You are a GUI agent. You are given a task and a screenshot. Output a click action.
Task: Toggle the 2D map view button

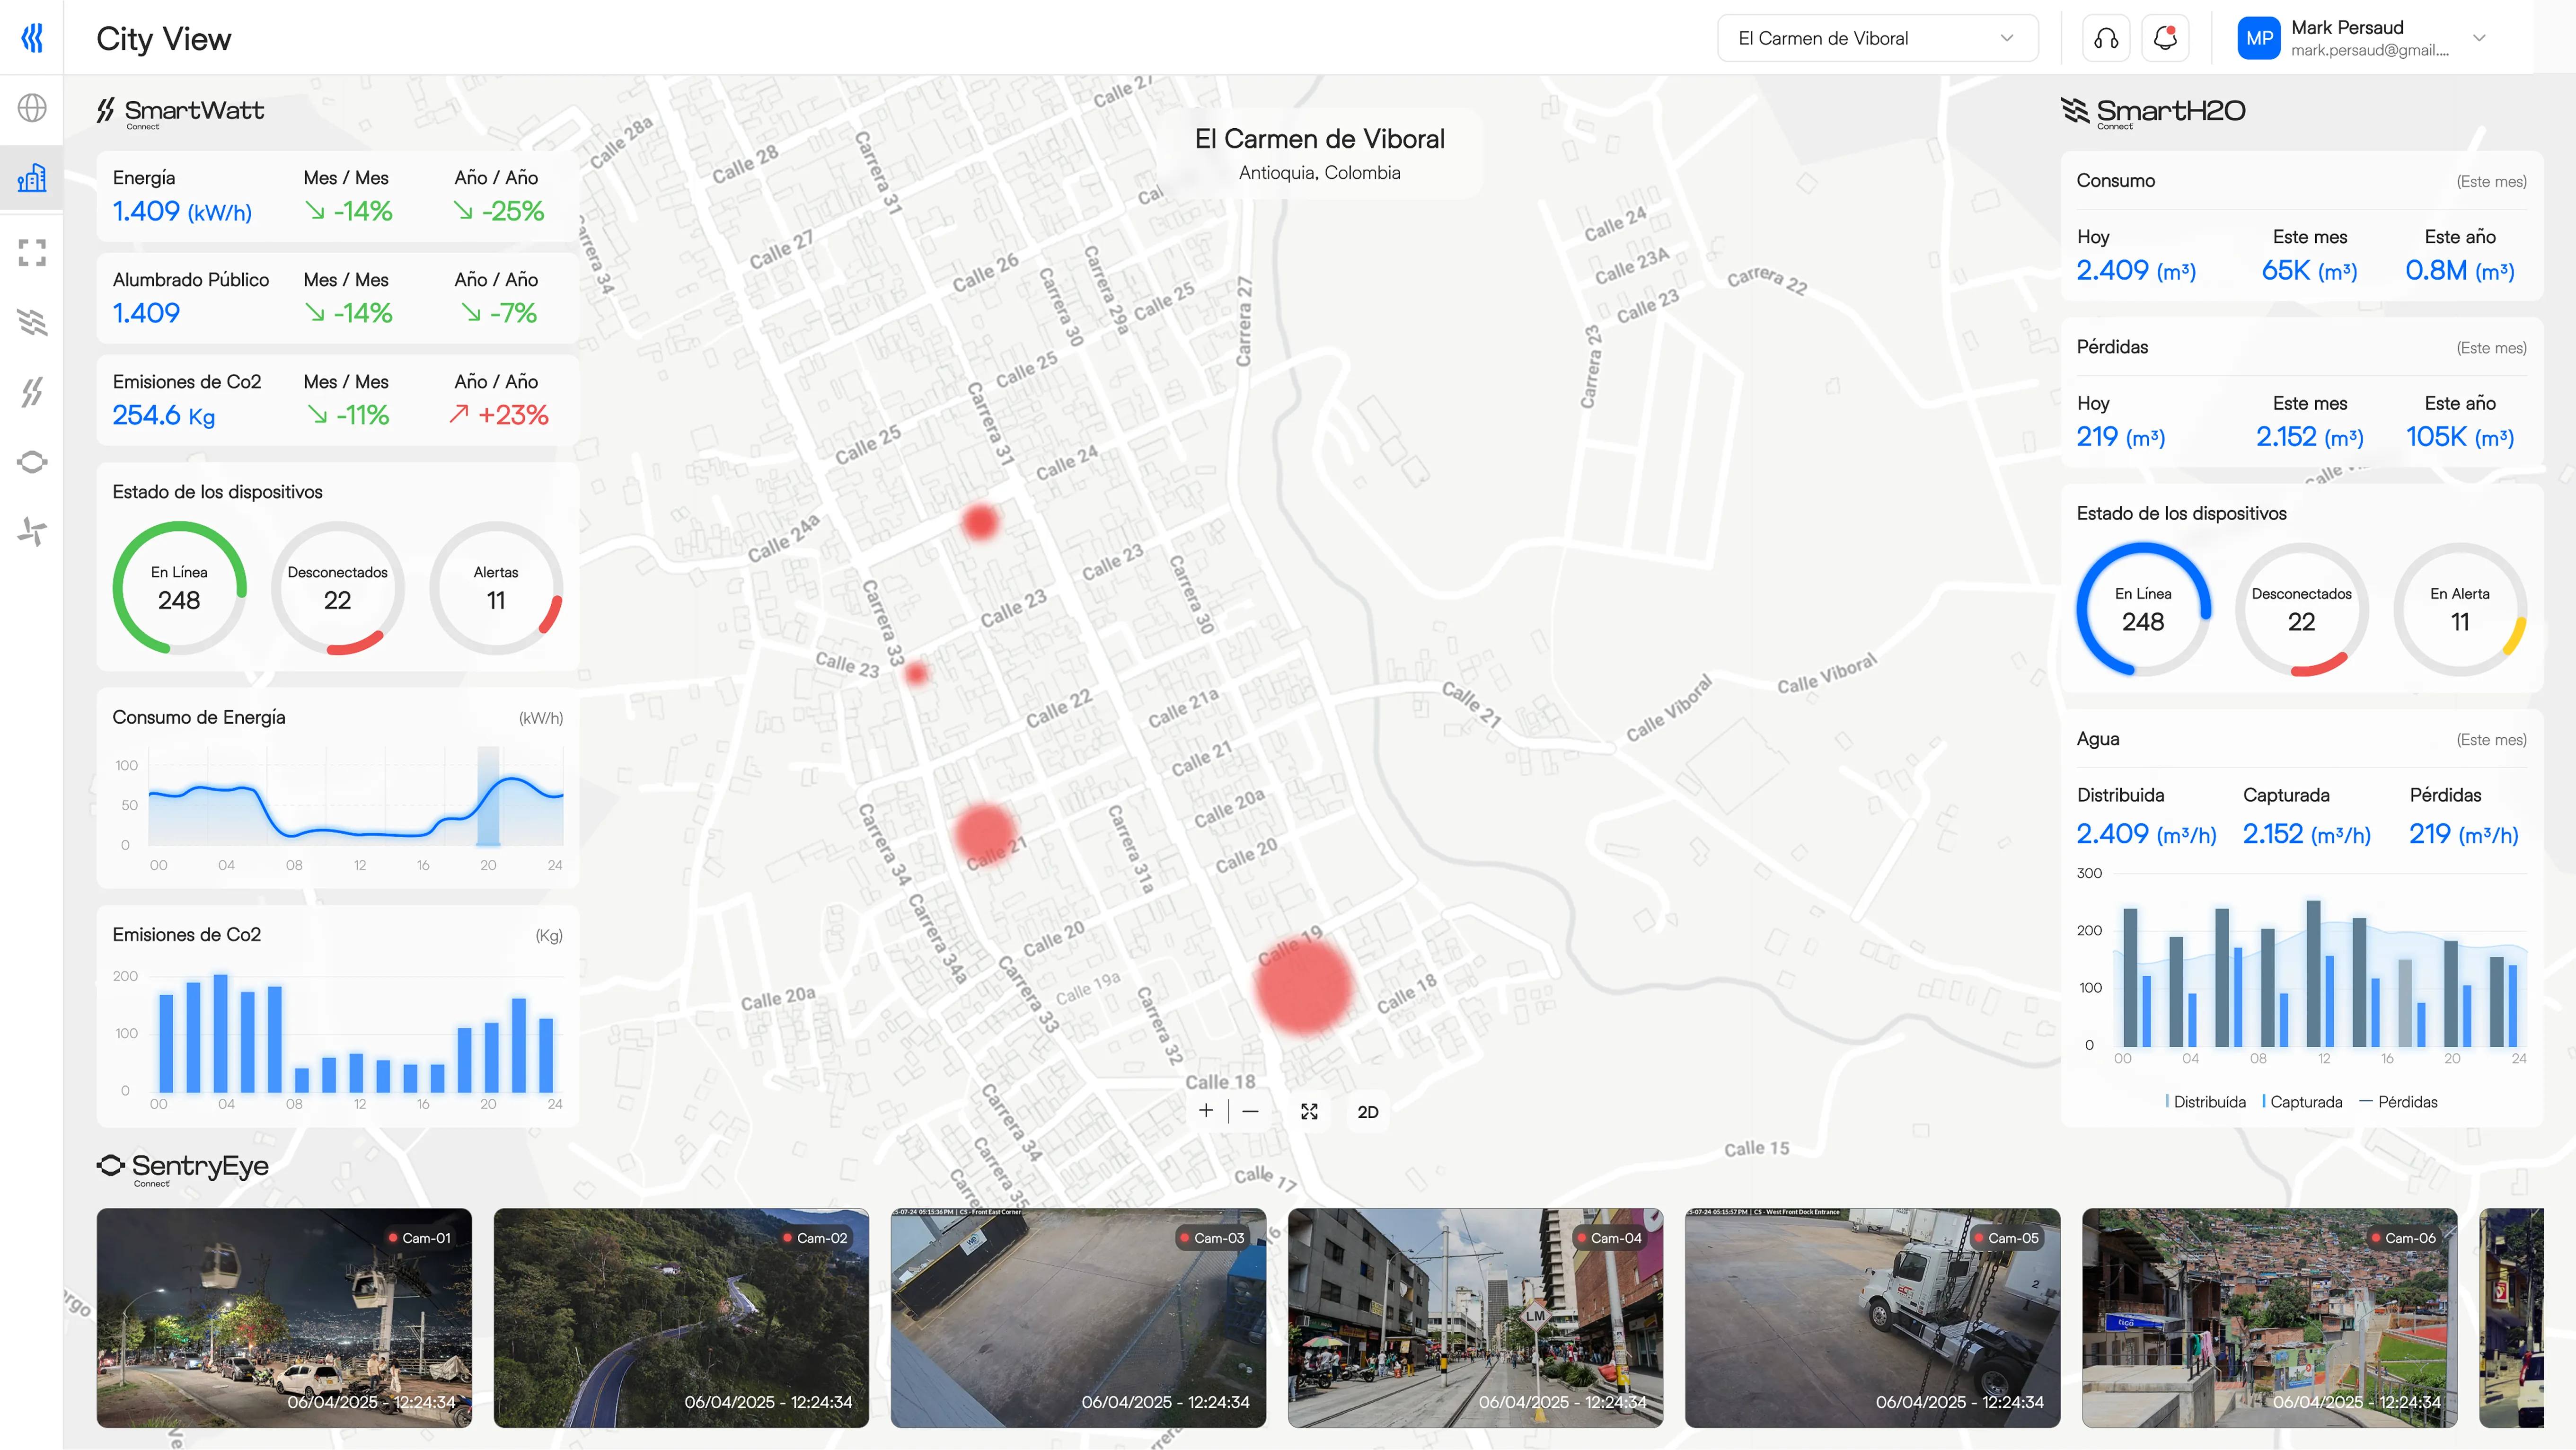coord(1367,1112)
